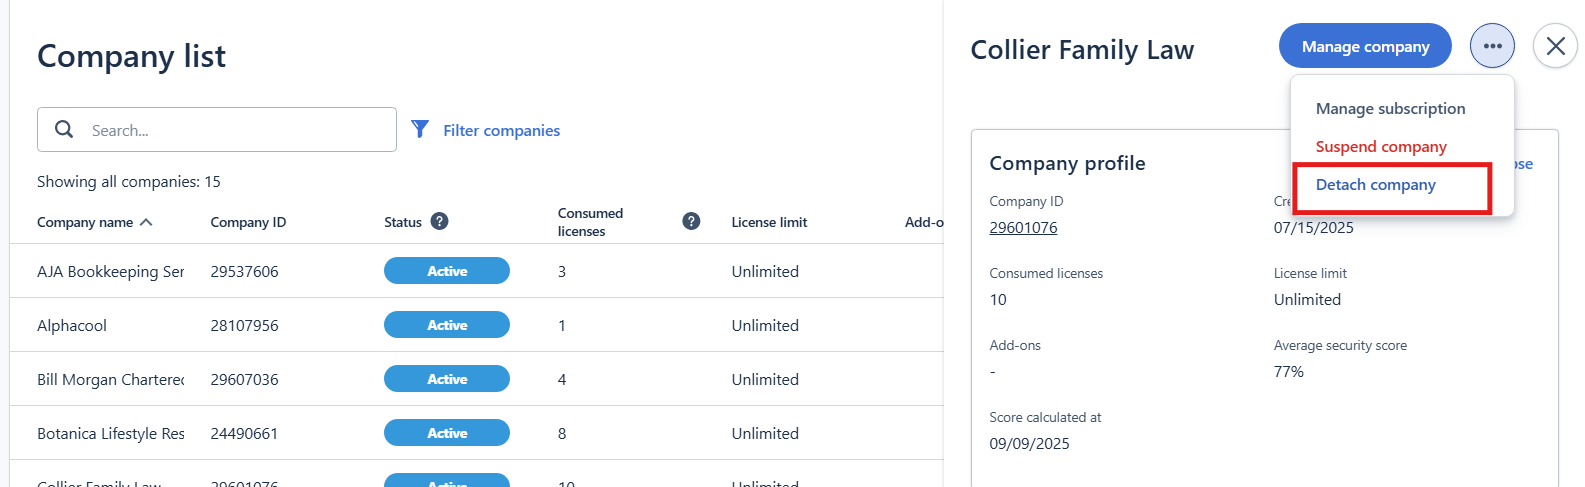Click the License limit column header
1585x487 pixels.
769,222
